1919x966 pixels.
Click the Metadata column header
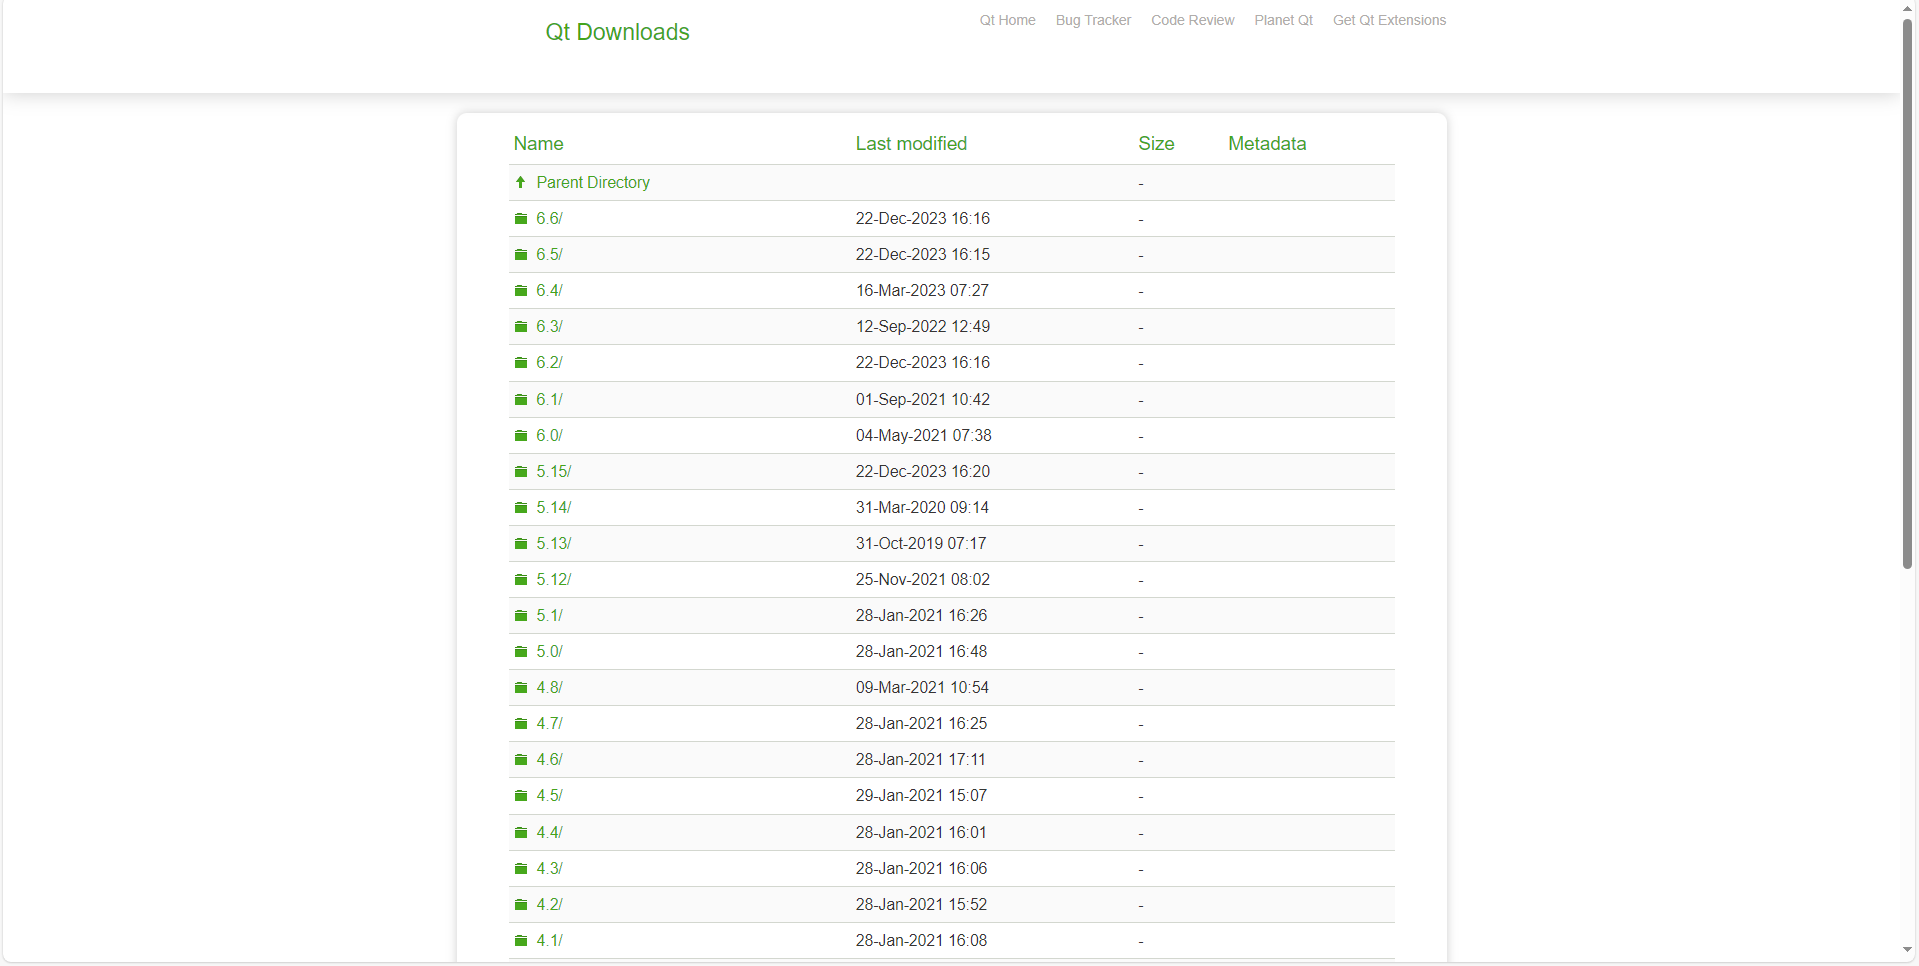click(x=1267, y=143)
